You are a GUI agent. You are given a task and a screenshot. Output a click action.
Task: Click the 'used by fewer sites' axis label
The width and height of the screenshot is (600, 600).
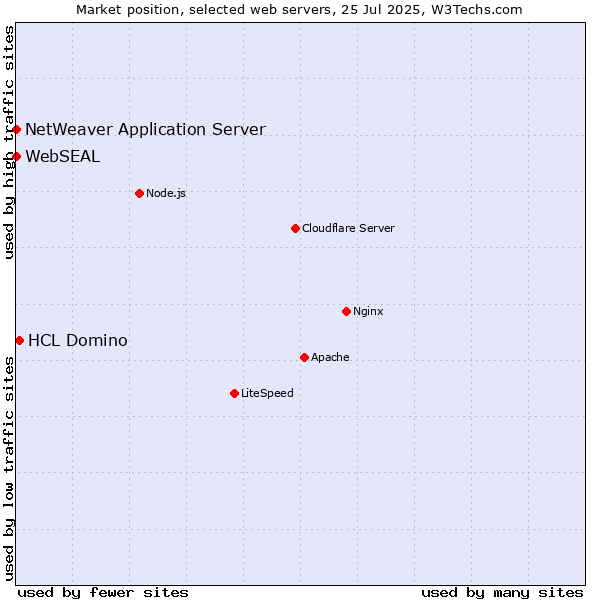(x=103, y=593)
